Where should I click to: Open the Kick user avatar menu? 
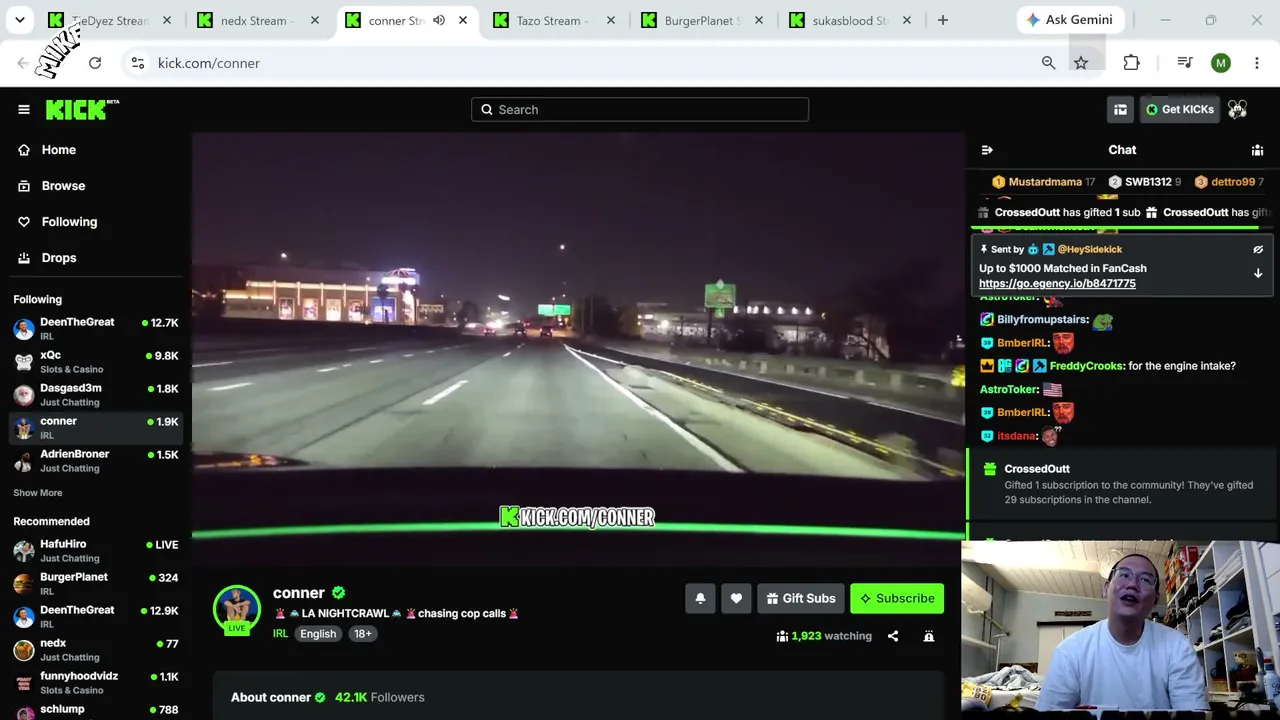click(x=1238, y=110)
